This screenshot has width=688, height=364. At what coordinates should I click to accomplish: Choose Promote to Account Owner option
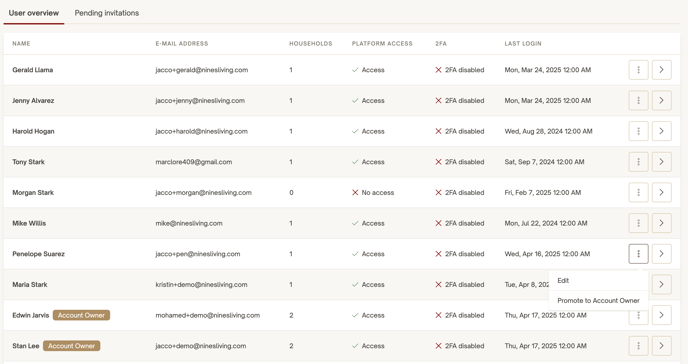coord(598,300)
